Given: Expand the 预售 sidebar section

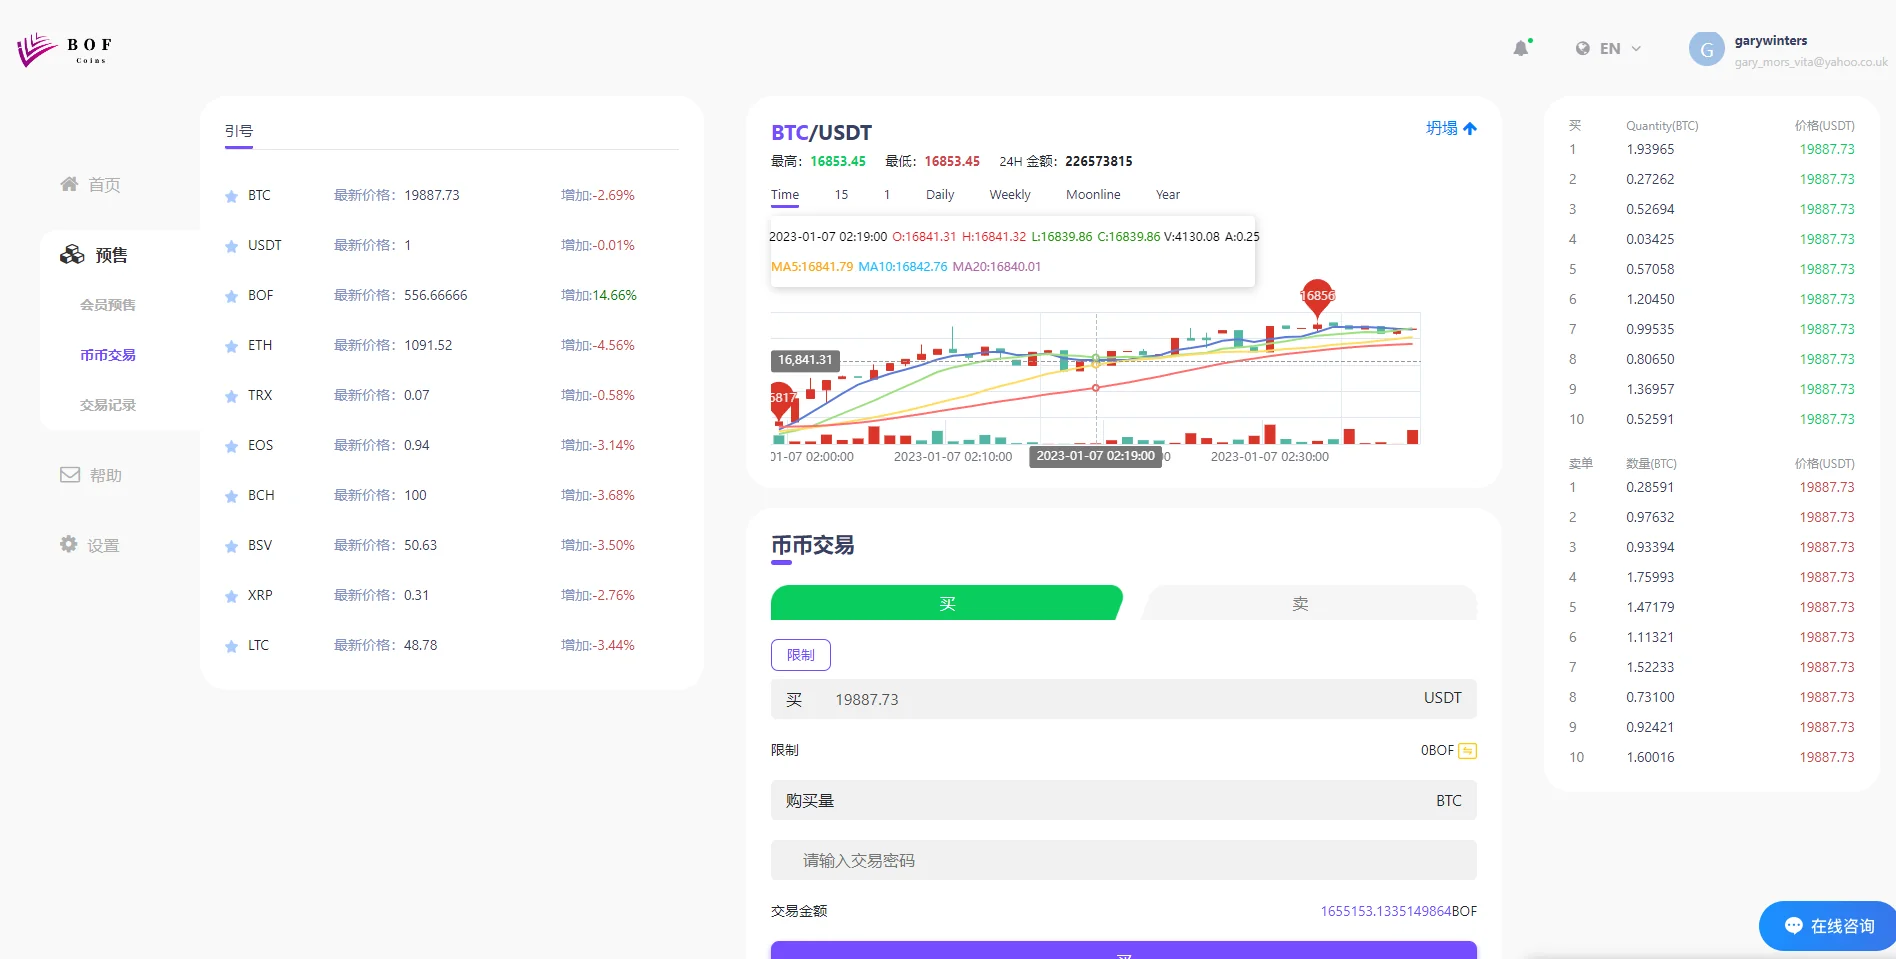Looking at the screenshot, I should click(x=95, y=255).
